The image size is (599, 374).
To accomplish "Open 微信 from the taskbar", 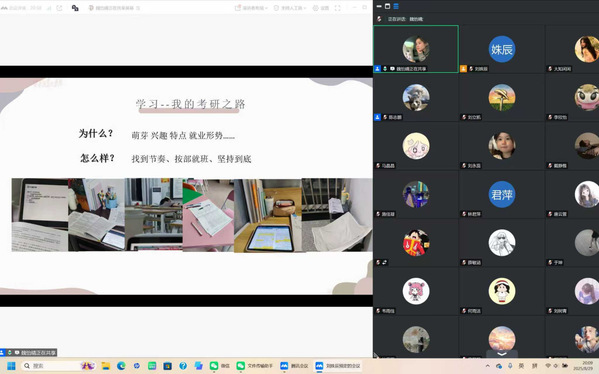I will [220, 366].
